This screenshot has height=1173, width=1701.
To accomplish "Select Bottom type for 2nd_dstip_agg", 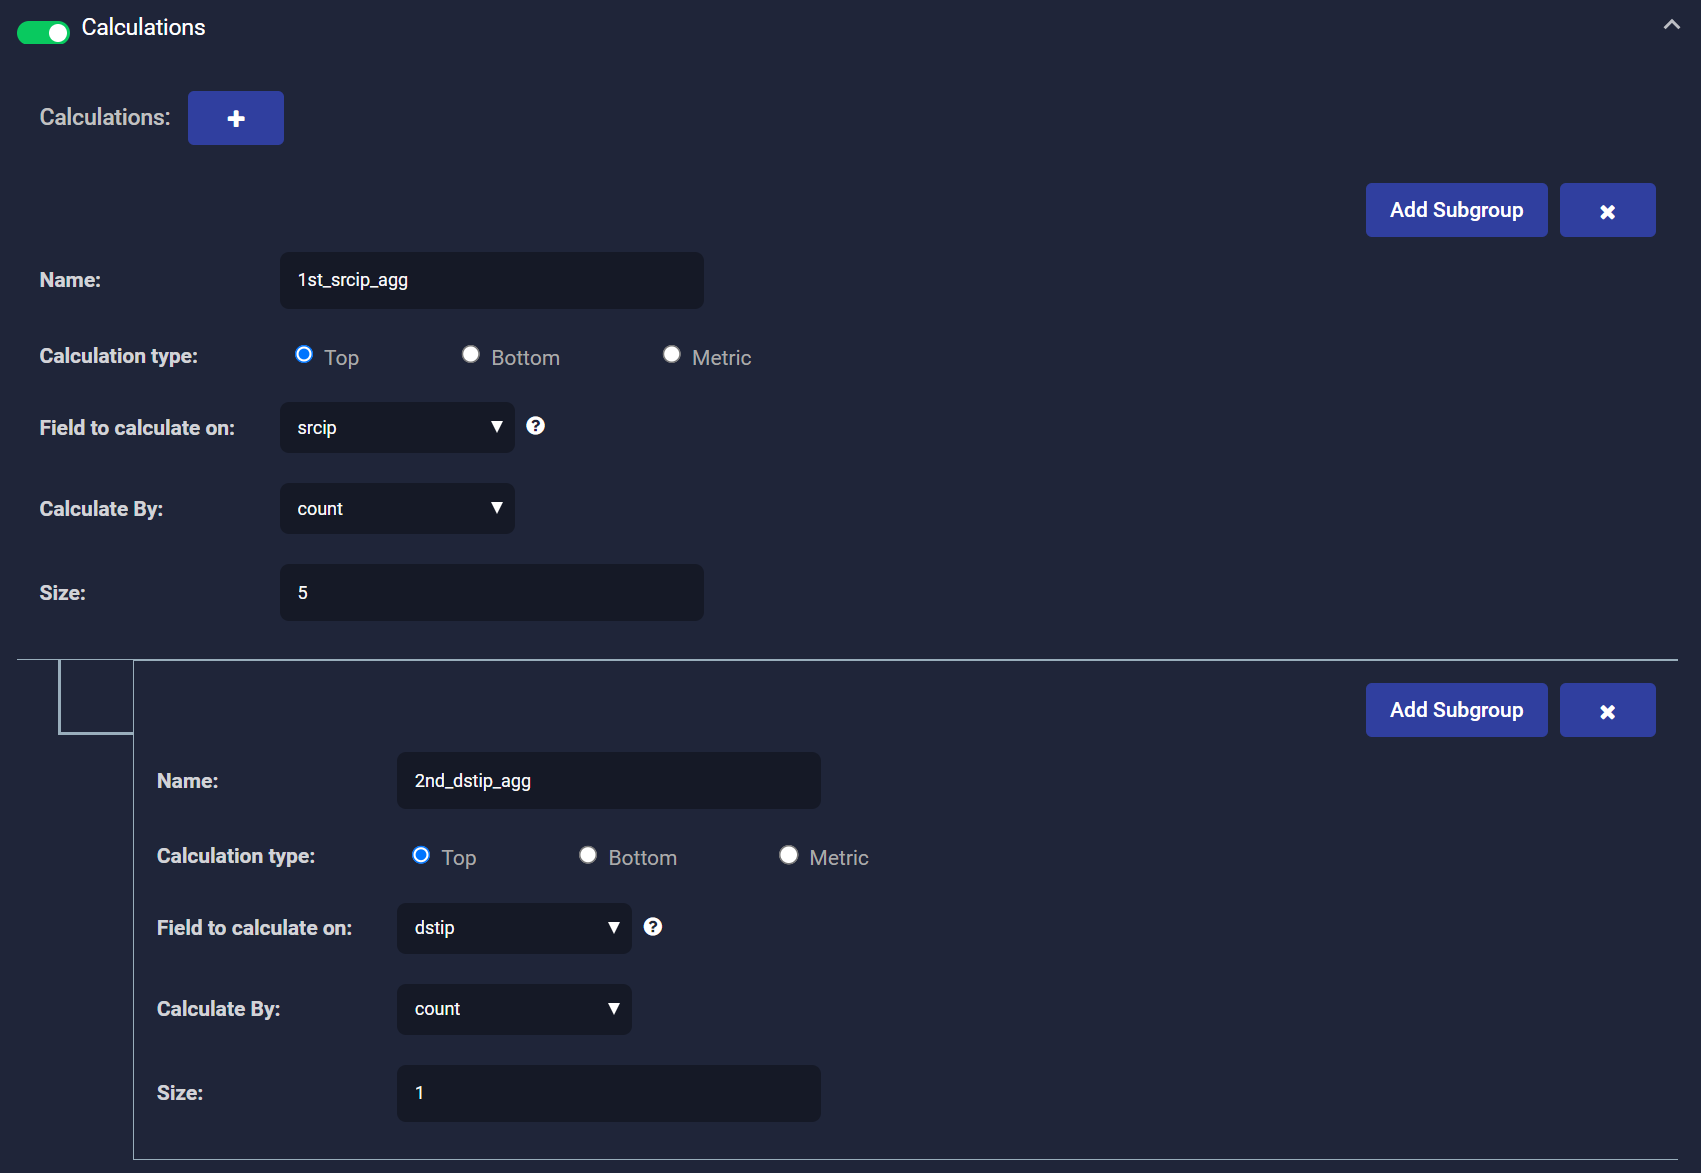I will click(588, 855).
